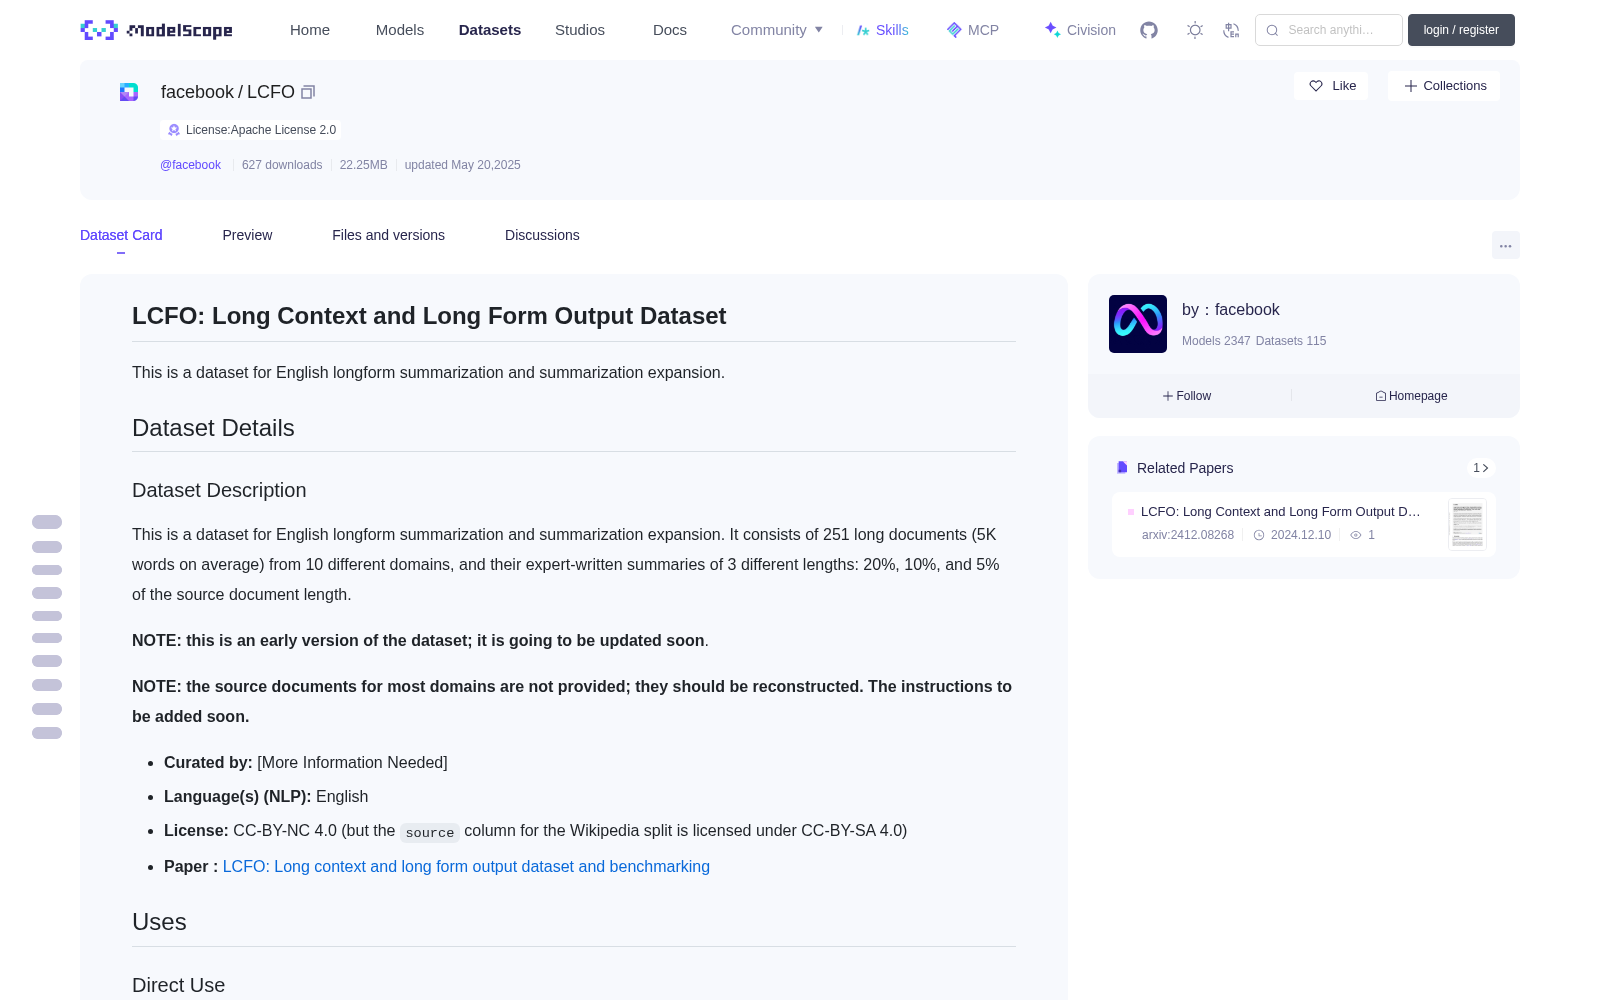Toggle the light/dark theme sun icon
This screenshot has width=1600, height=1000.
point(1195,30)
